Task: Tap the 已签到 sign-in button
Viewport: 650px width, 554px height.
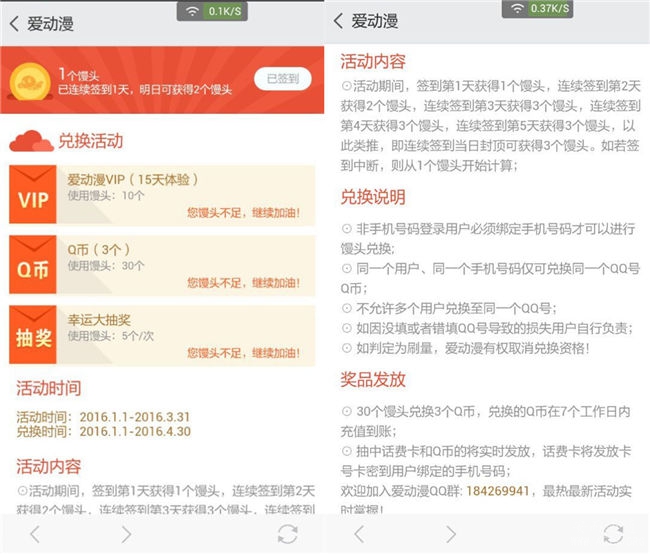Action: click(283, 78)
